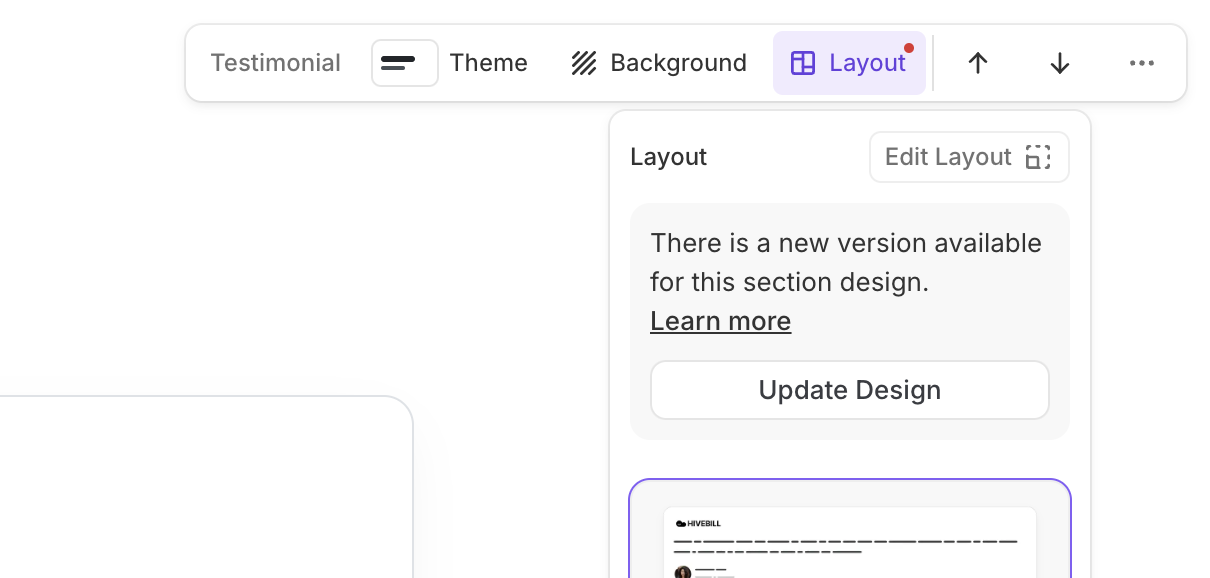Click the red notification dot on Layout
The height and width of the screenshot is (578, 1210).
click(x=909, y=46)
